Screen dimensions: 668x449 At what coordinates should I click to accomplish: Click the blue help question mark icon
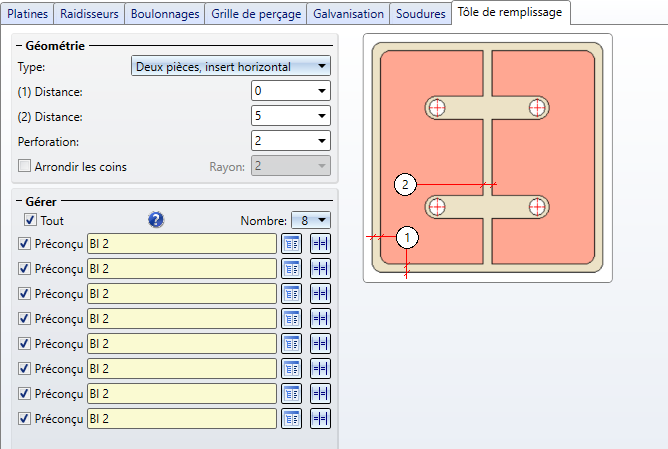tap(155, 220)
